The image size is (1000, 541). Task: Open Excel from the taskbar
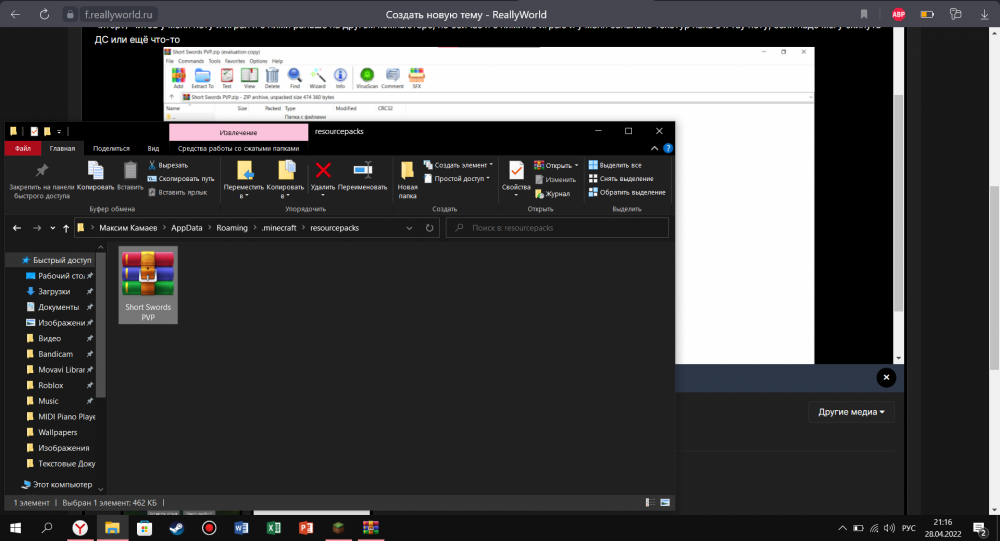click(274, 528)
